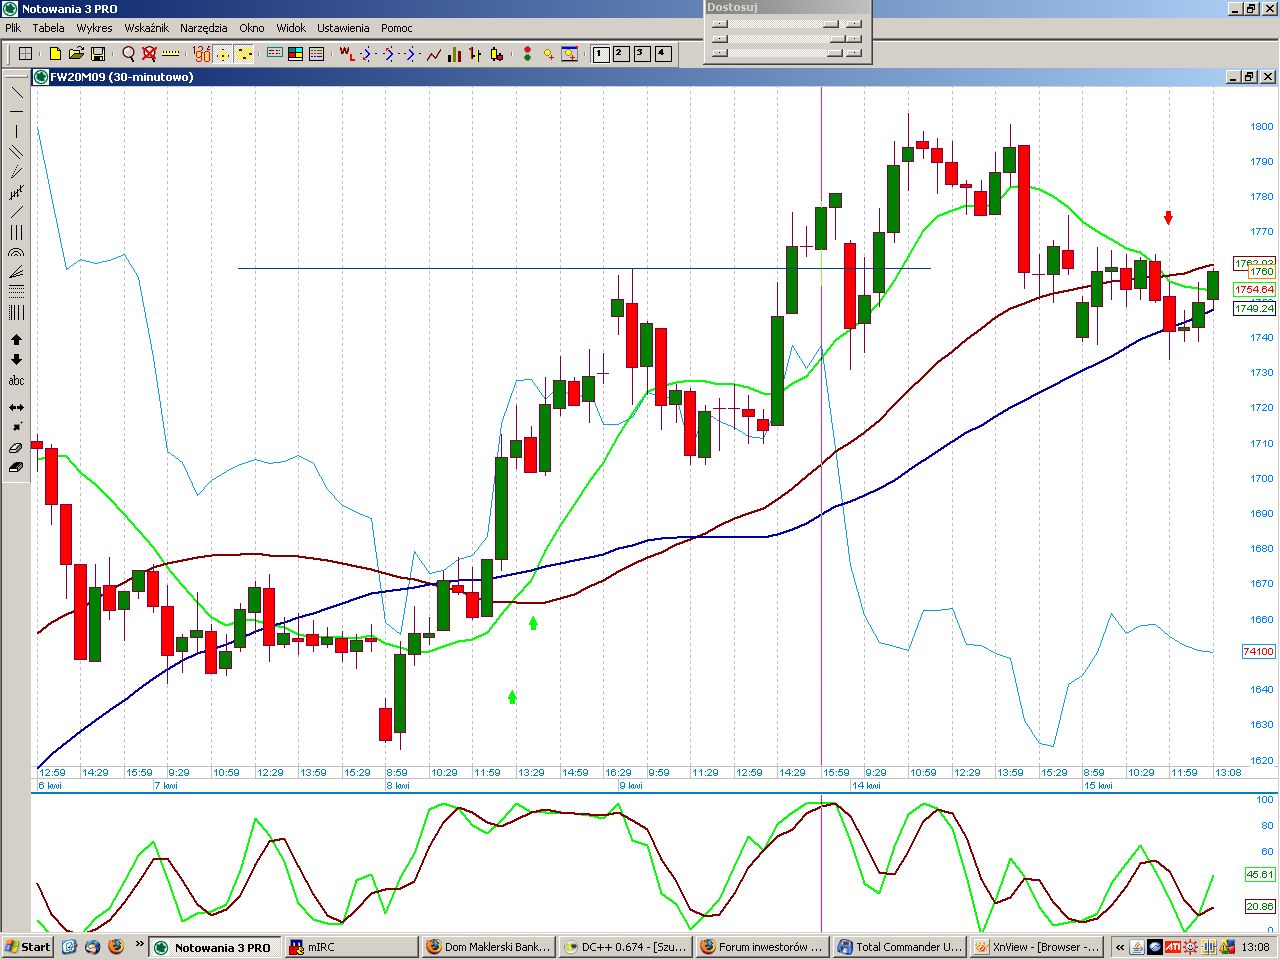
Task: Click the magnifying glass zoom icon
Action: [x=128, y=54]
